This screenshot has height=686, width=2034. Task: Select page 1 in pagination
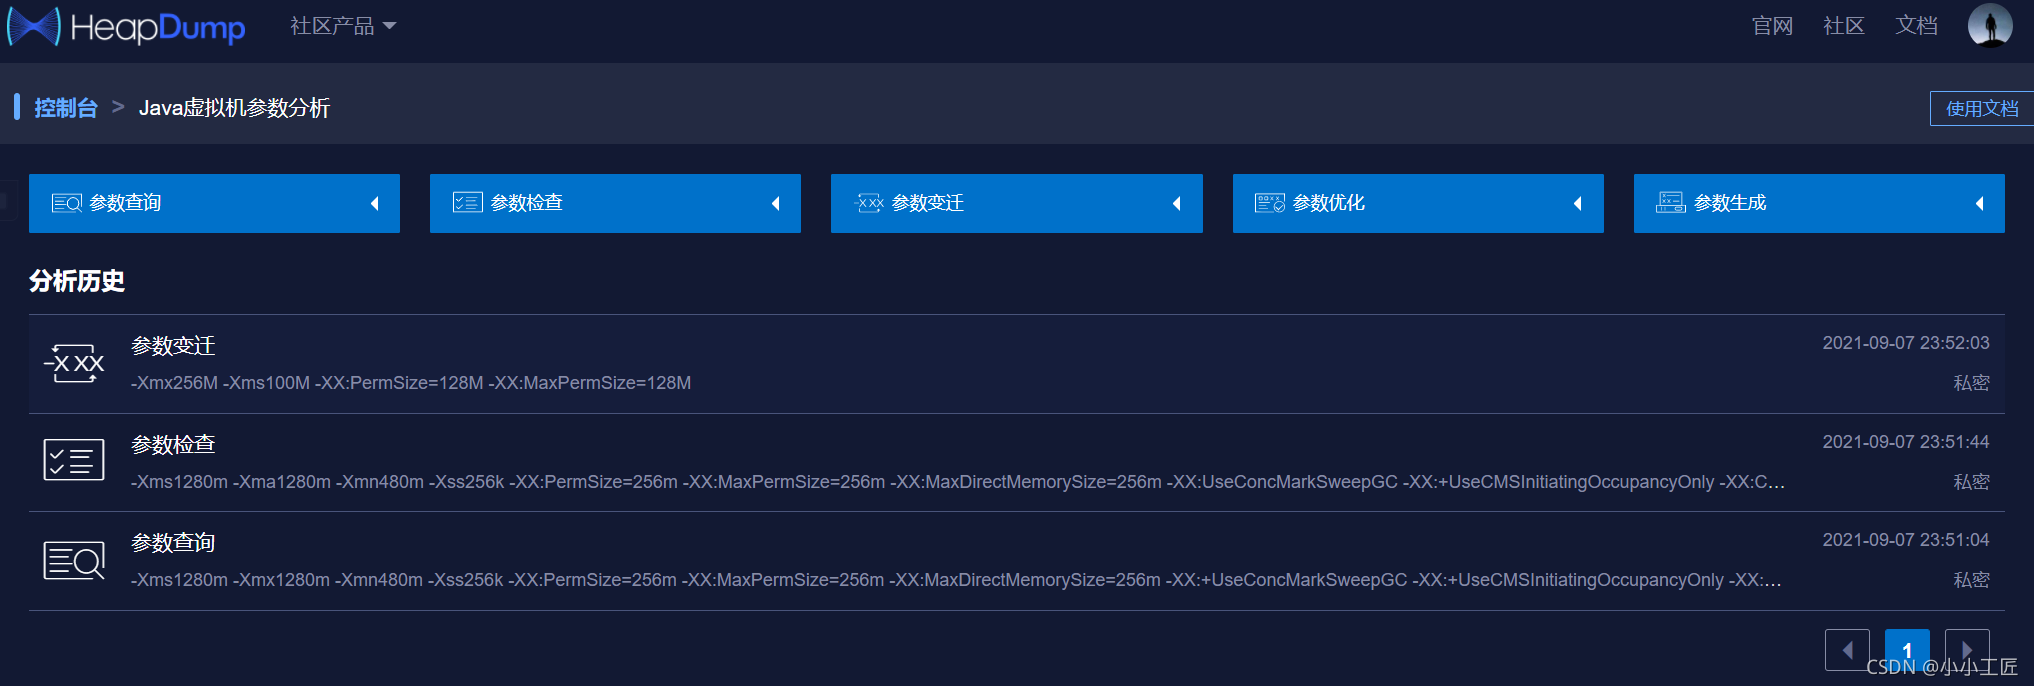click(1907, 650)
